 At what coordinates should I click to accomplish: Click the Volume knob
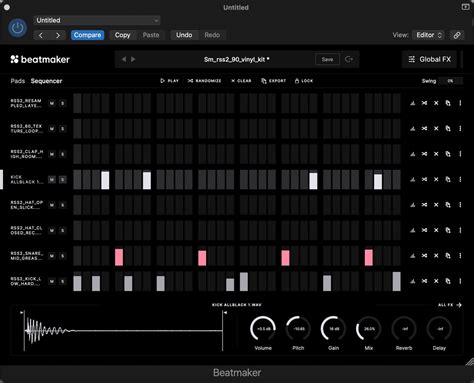click(263, 329)
